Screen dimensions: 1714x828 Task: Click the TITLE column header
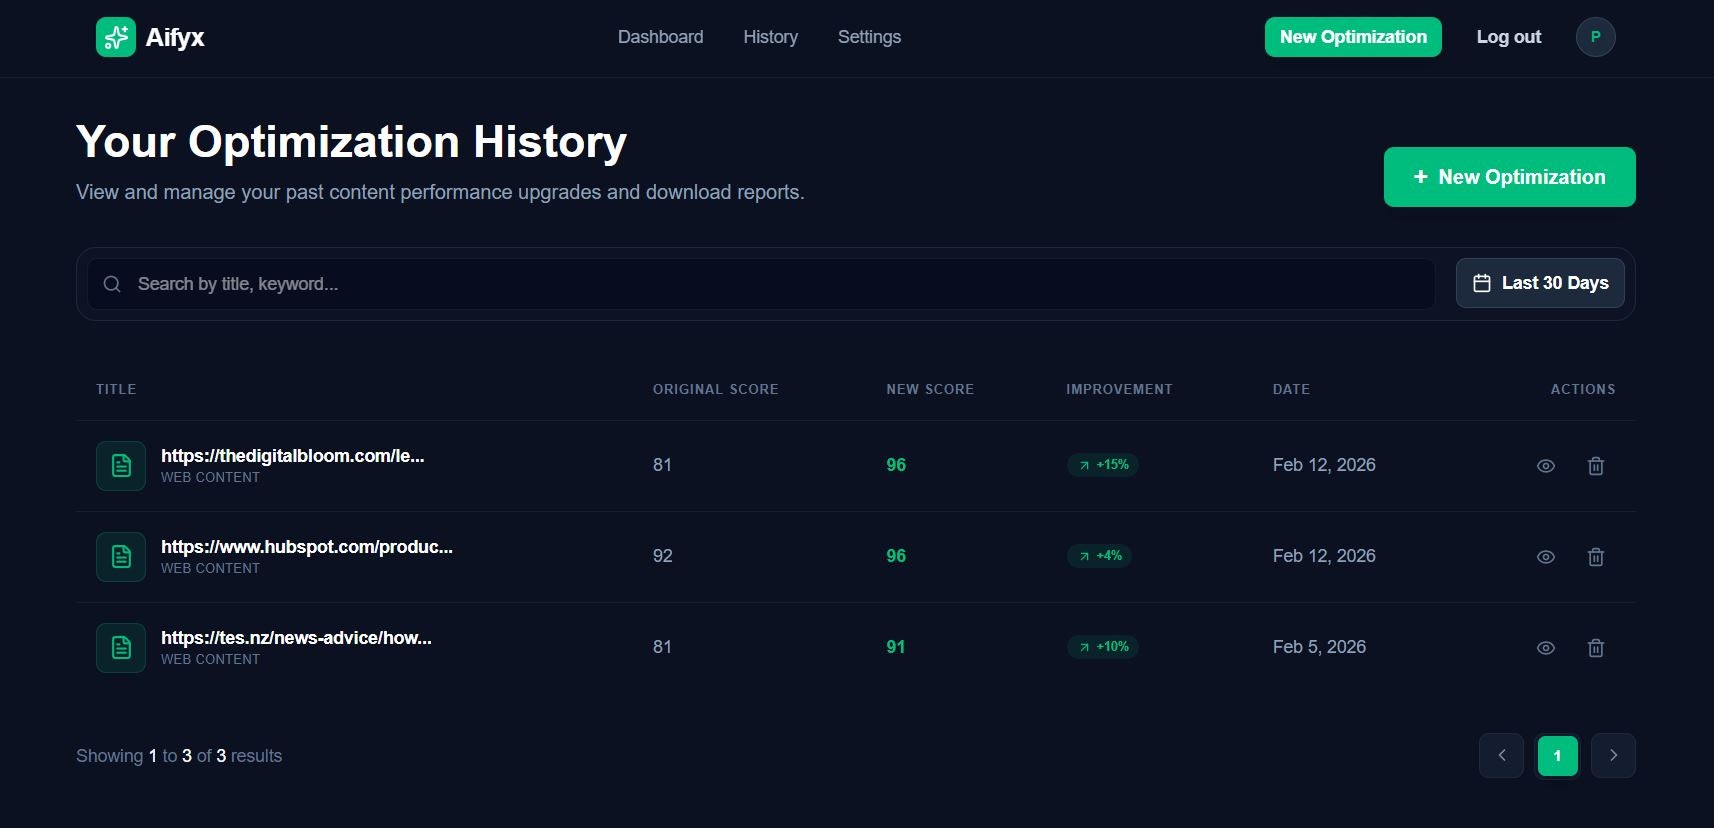coord(116,389)
